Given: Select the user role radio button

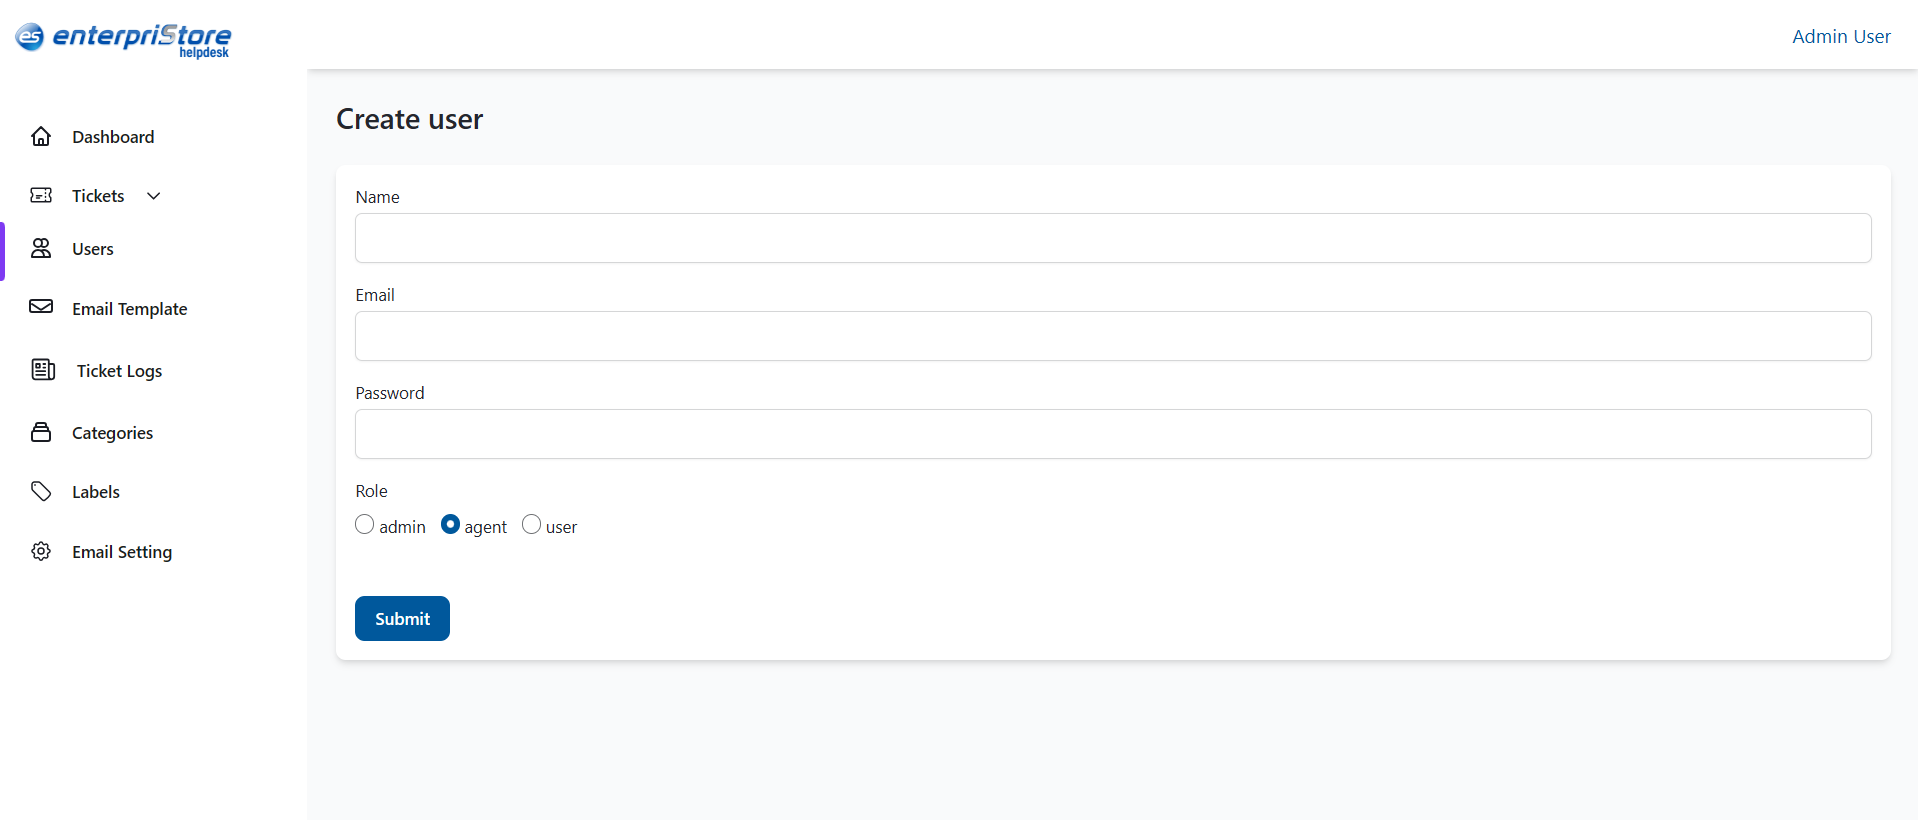Looking at the screenshot, I should 531,523.
